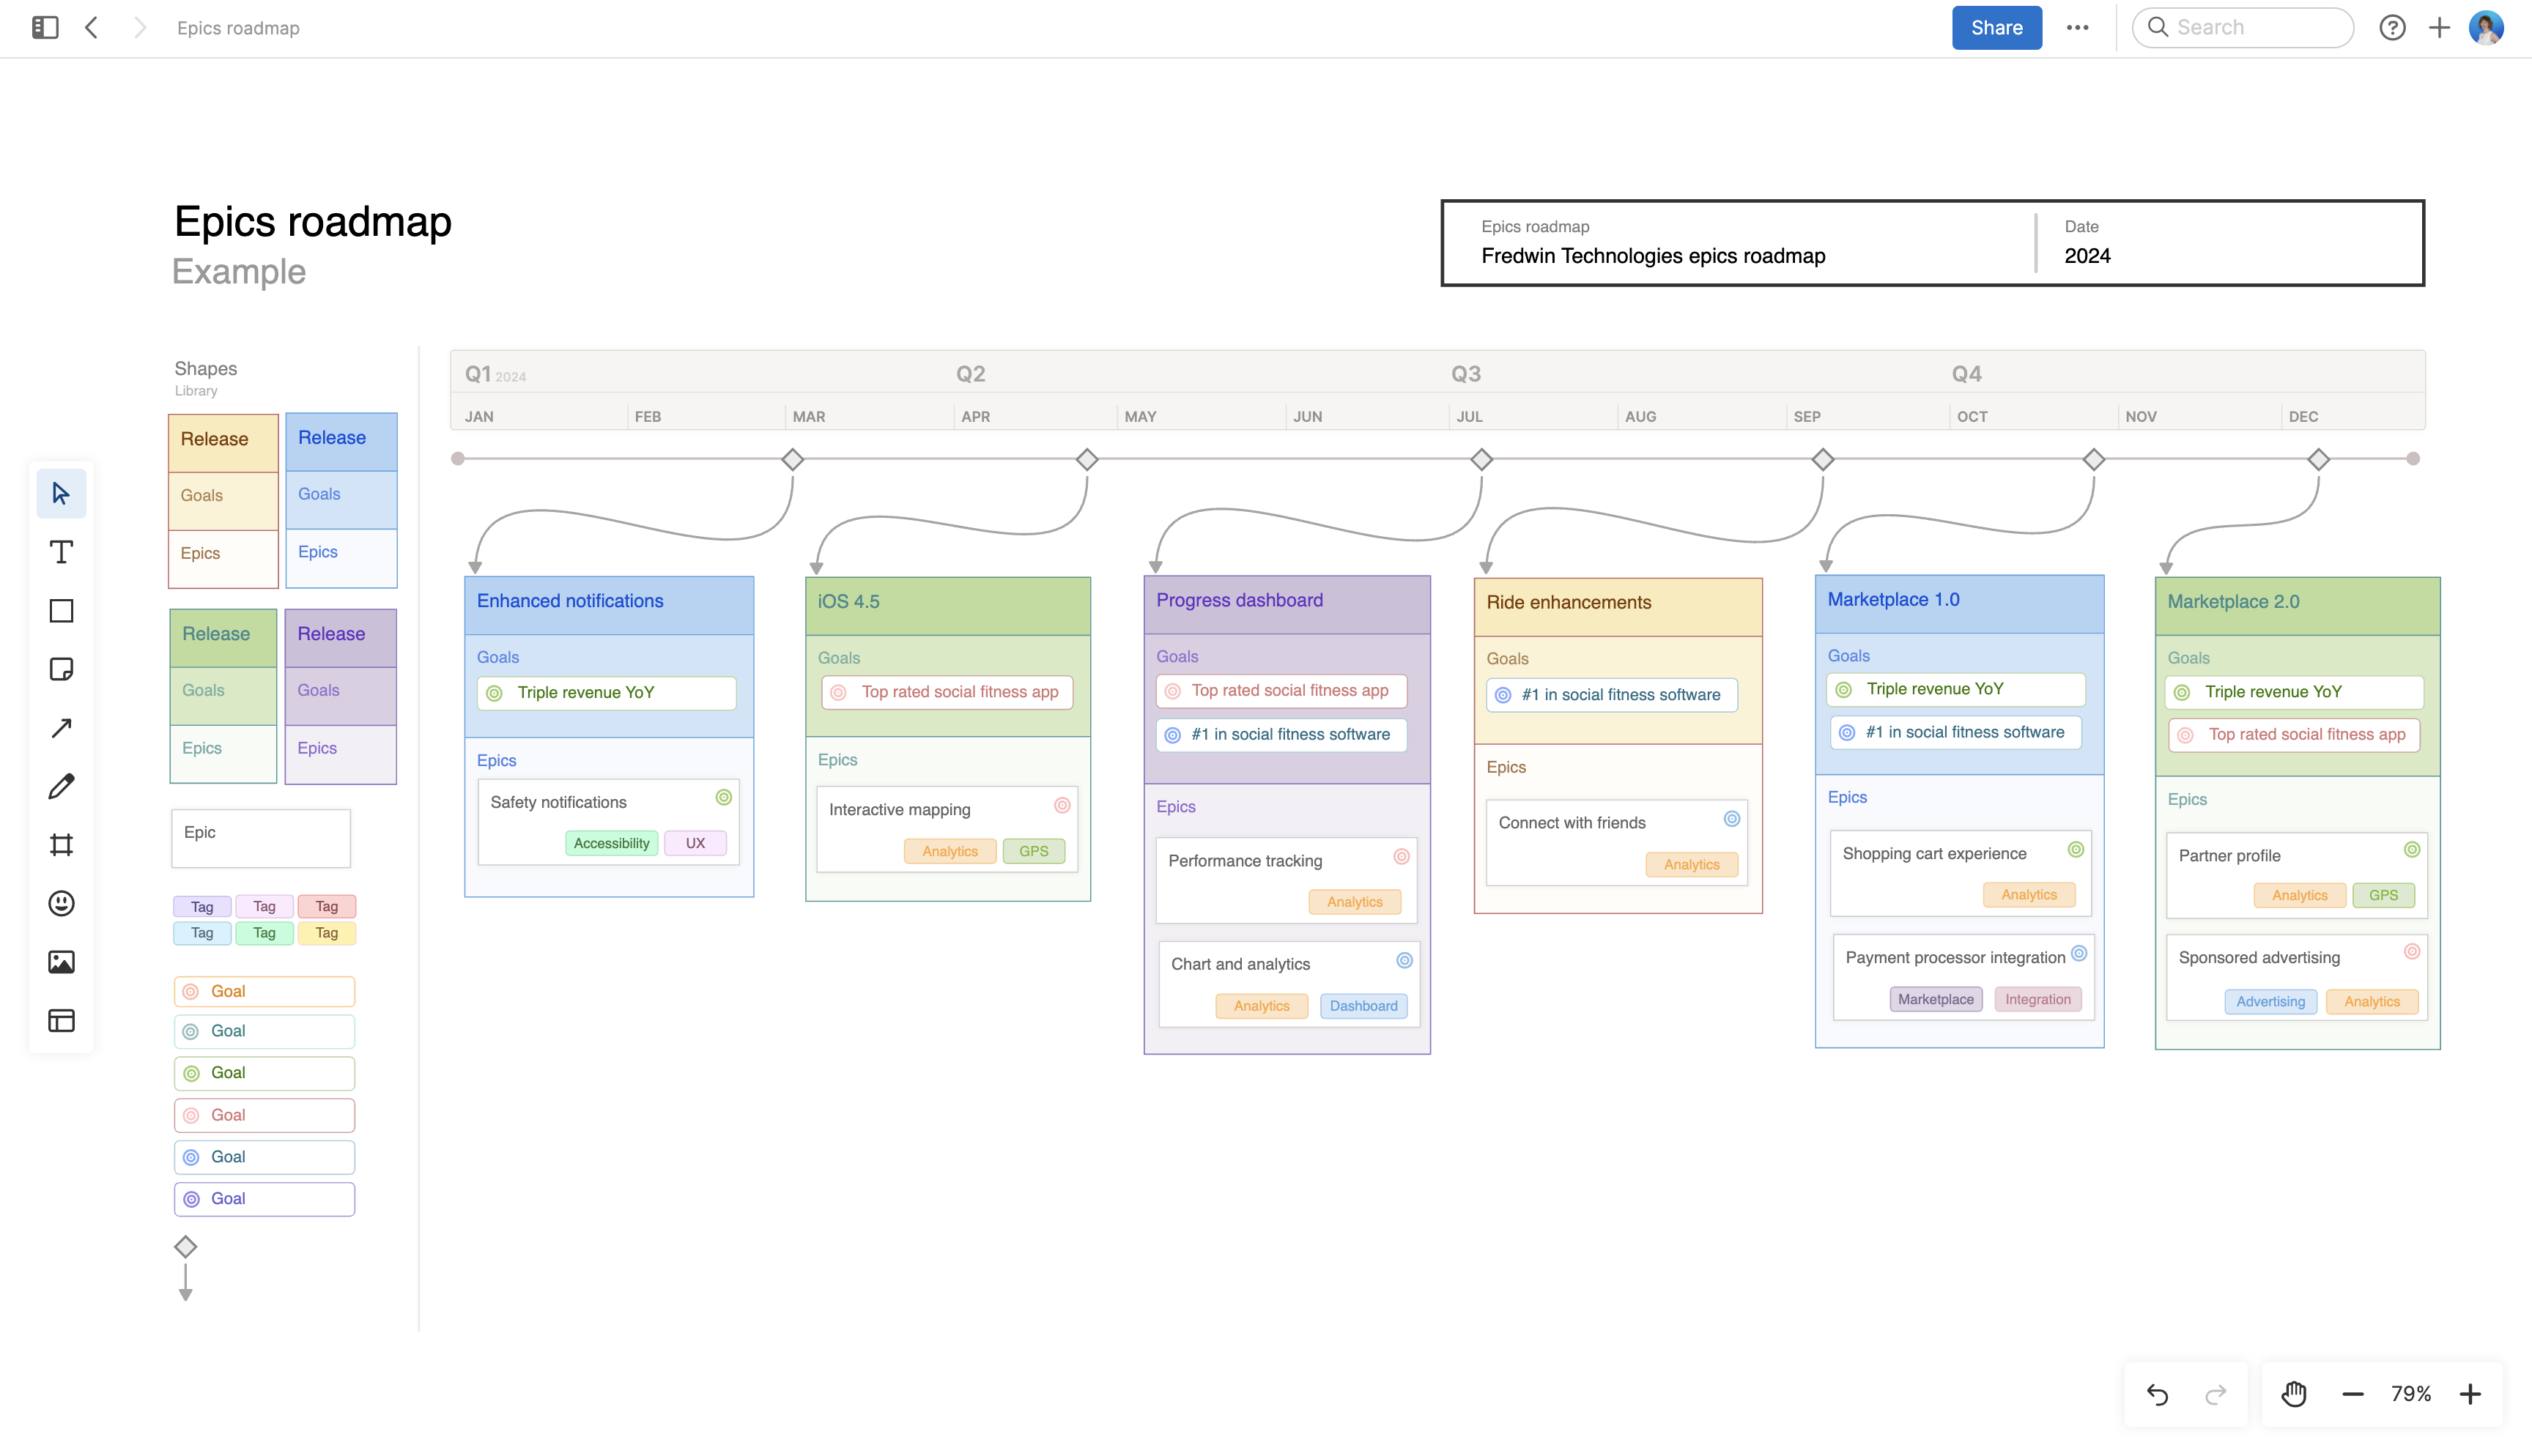Select the Text tool
Screen dimensions: 2532x1456
pyautogui.click(x=61, y=551)
